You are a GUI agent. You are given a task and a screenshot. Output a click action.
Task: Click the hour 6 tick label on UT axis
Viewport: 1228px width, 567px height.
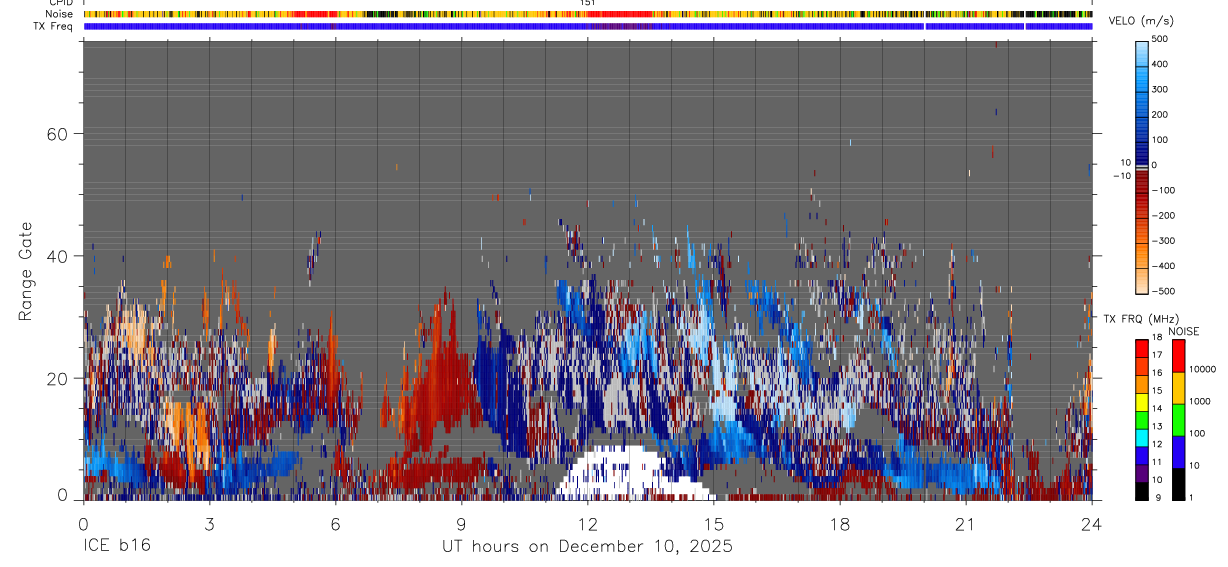(335, 523)
